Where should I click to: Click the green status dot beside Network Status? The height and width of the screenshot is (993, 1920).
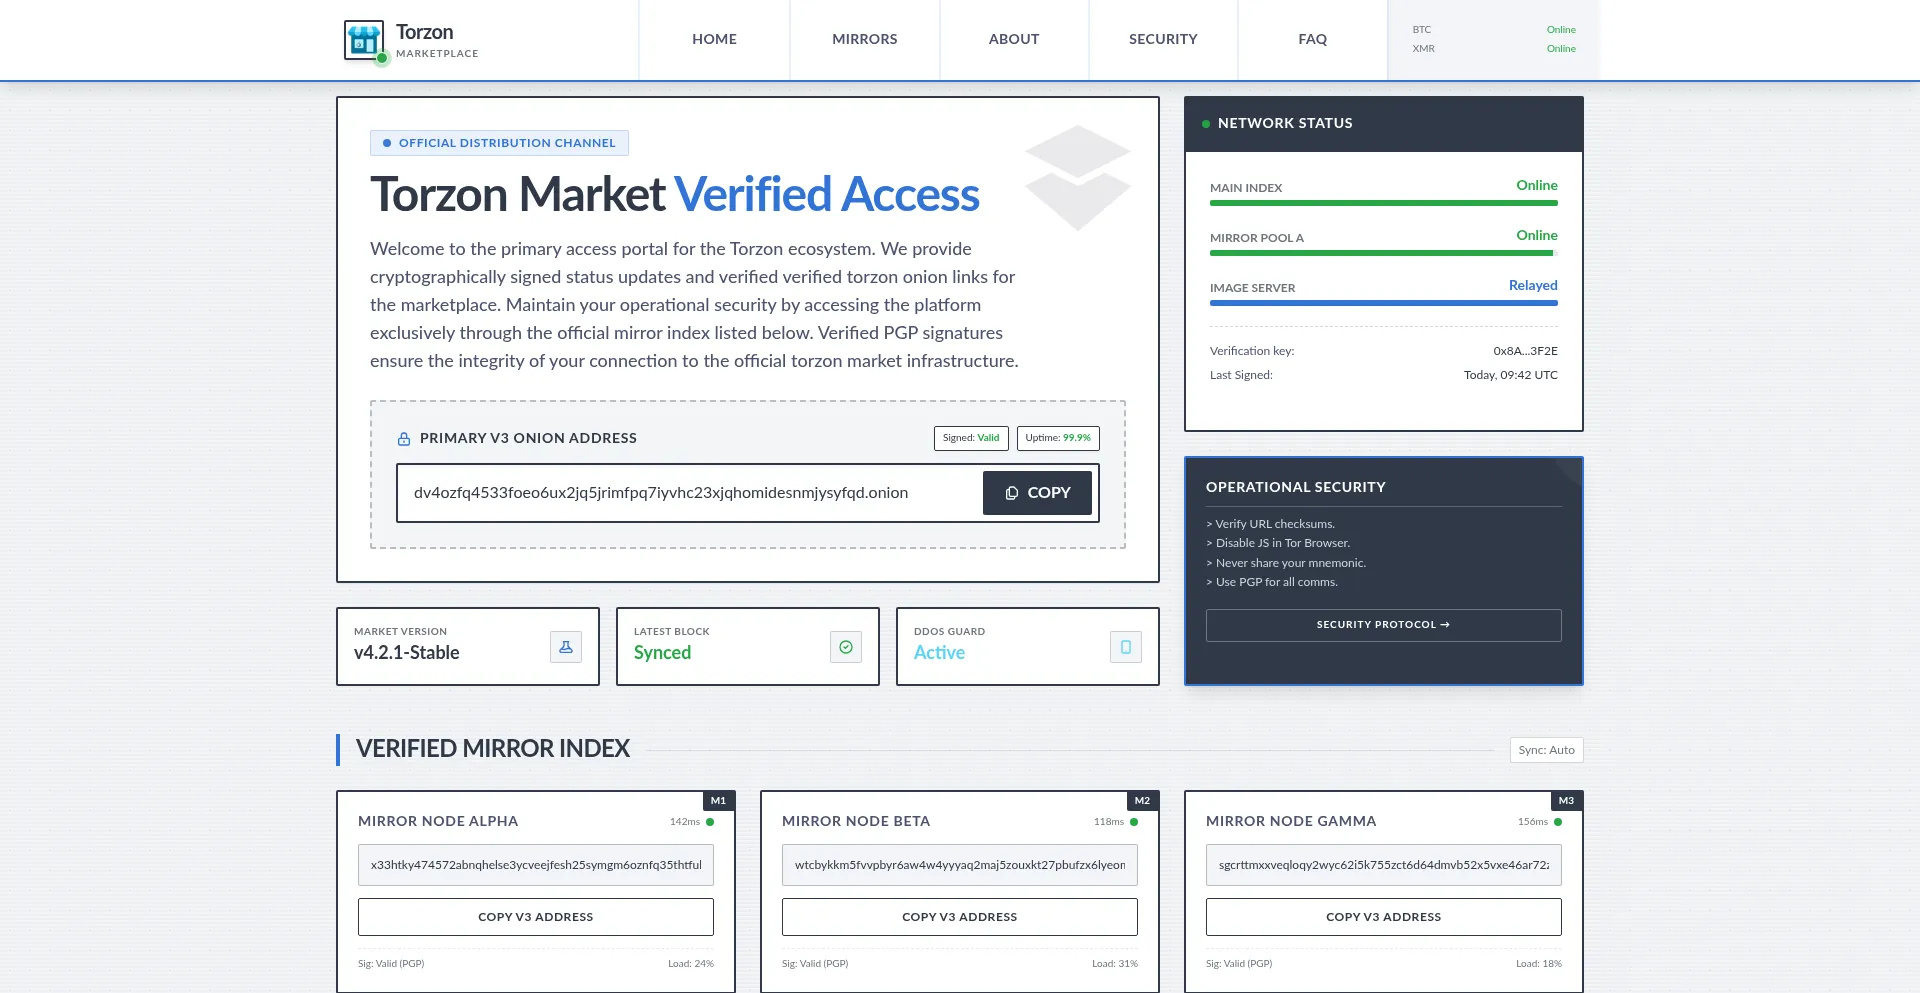[x=1206, y=123]
